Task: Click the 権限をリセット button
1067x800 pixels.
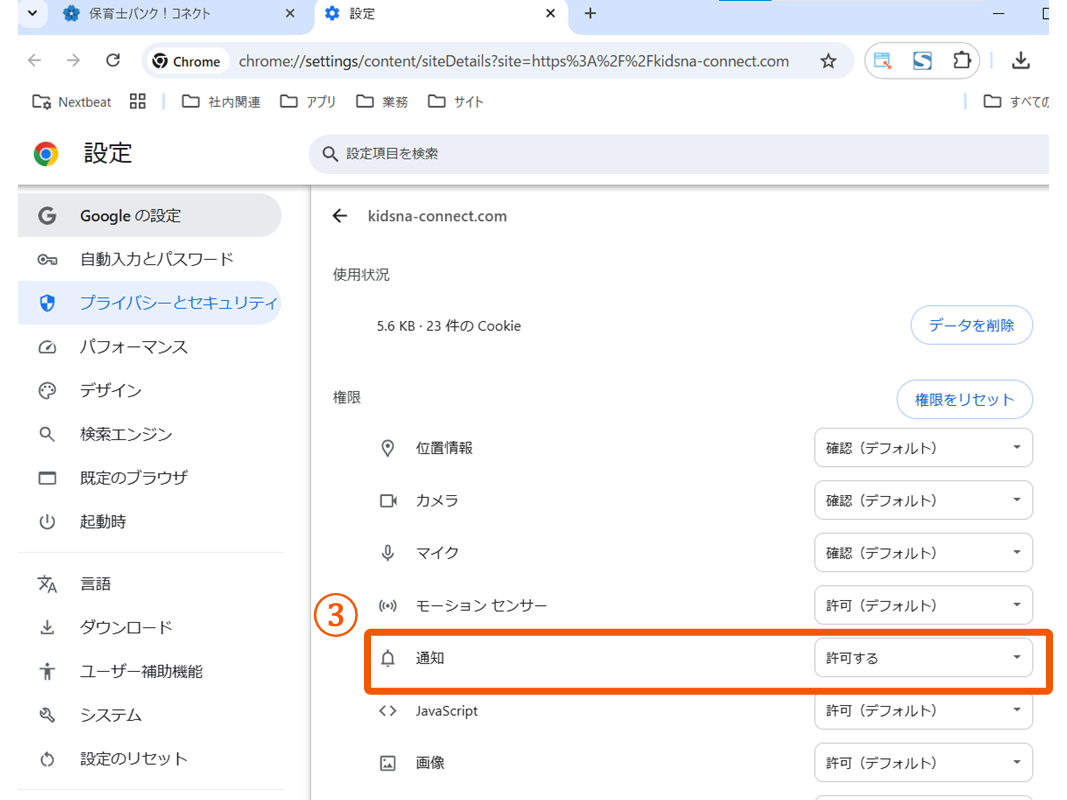Action: point(964,399)
